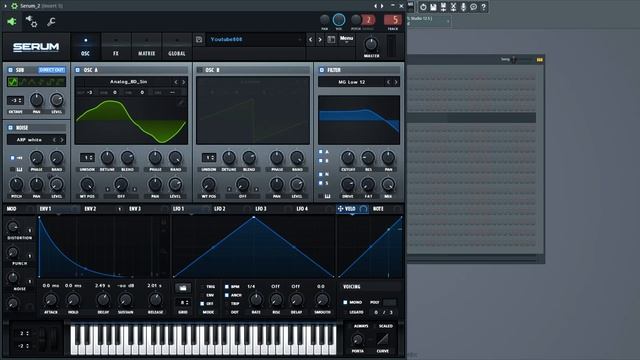Image resolution: width=640 pixels, height=360 pixels.
Task: Toggle the noise keytrack keyboard icon
Action: pos(19,169)
